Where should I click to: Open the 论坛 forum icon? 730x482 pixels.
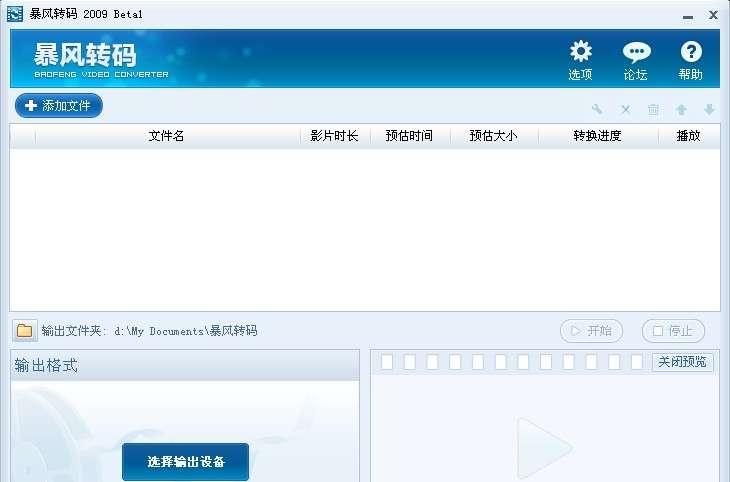point(636,61)
